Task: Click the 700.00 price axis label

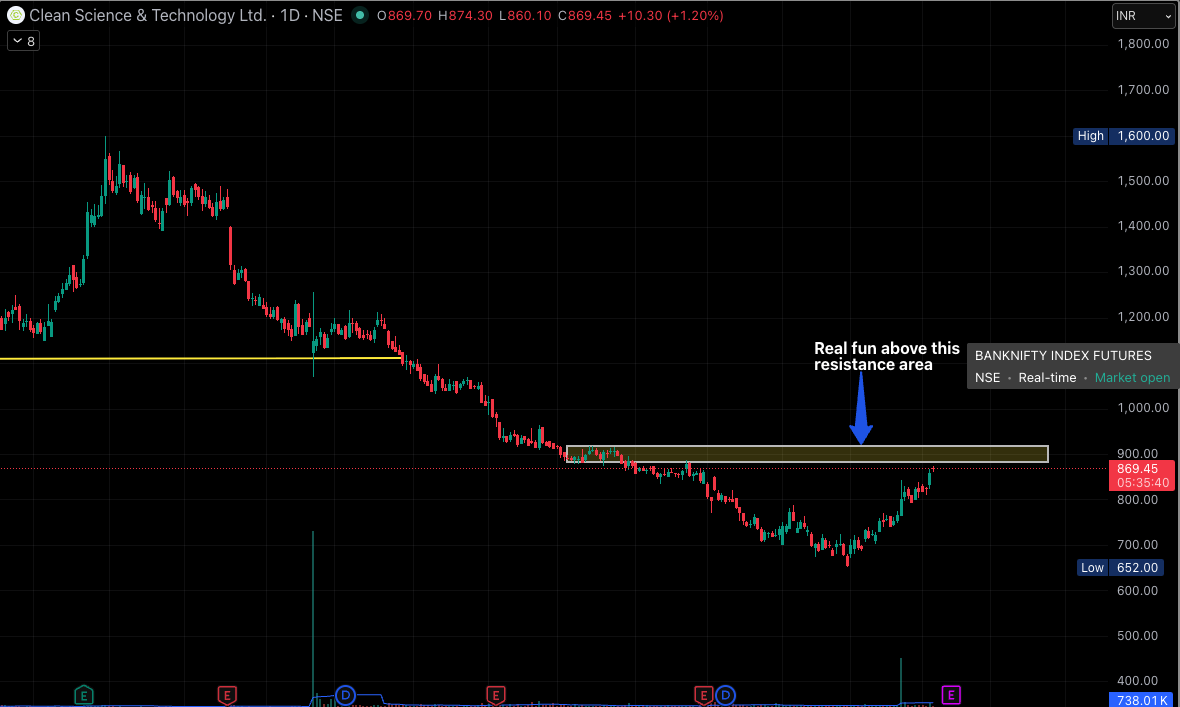Action: pos(1137,544)
